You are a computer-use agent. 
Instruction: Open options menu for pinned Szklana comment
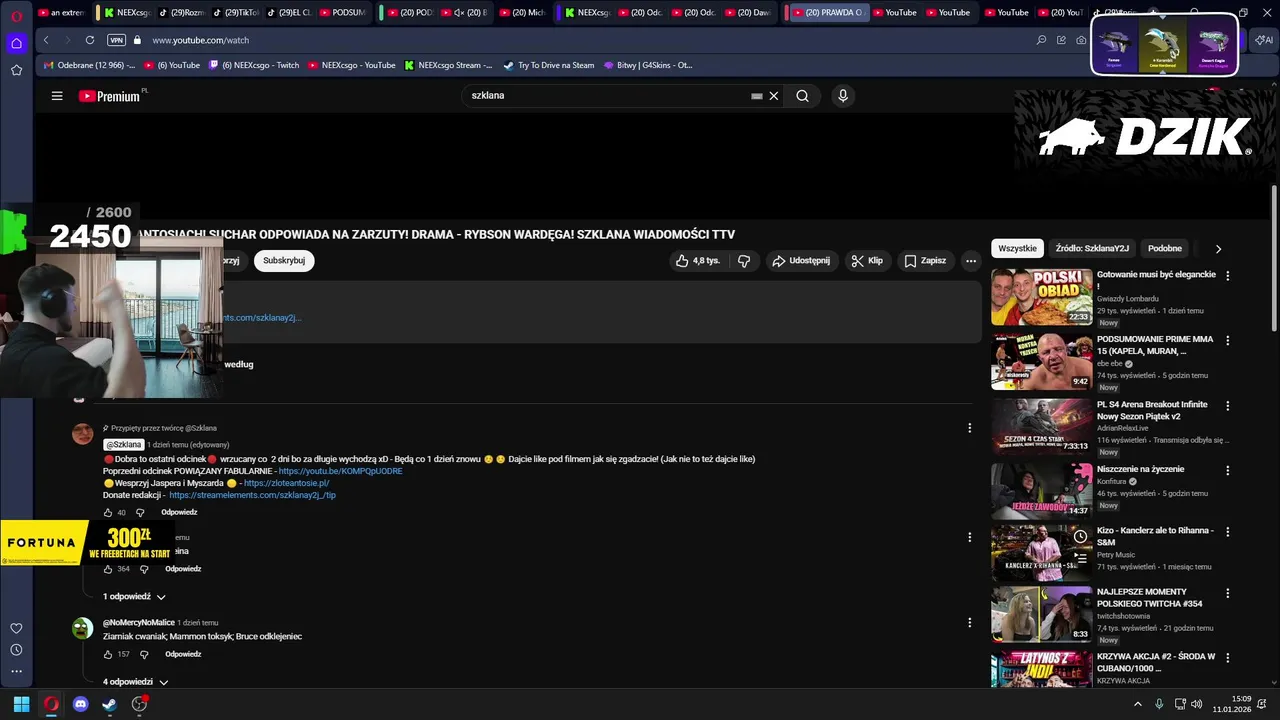coord(969,428)
